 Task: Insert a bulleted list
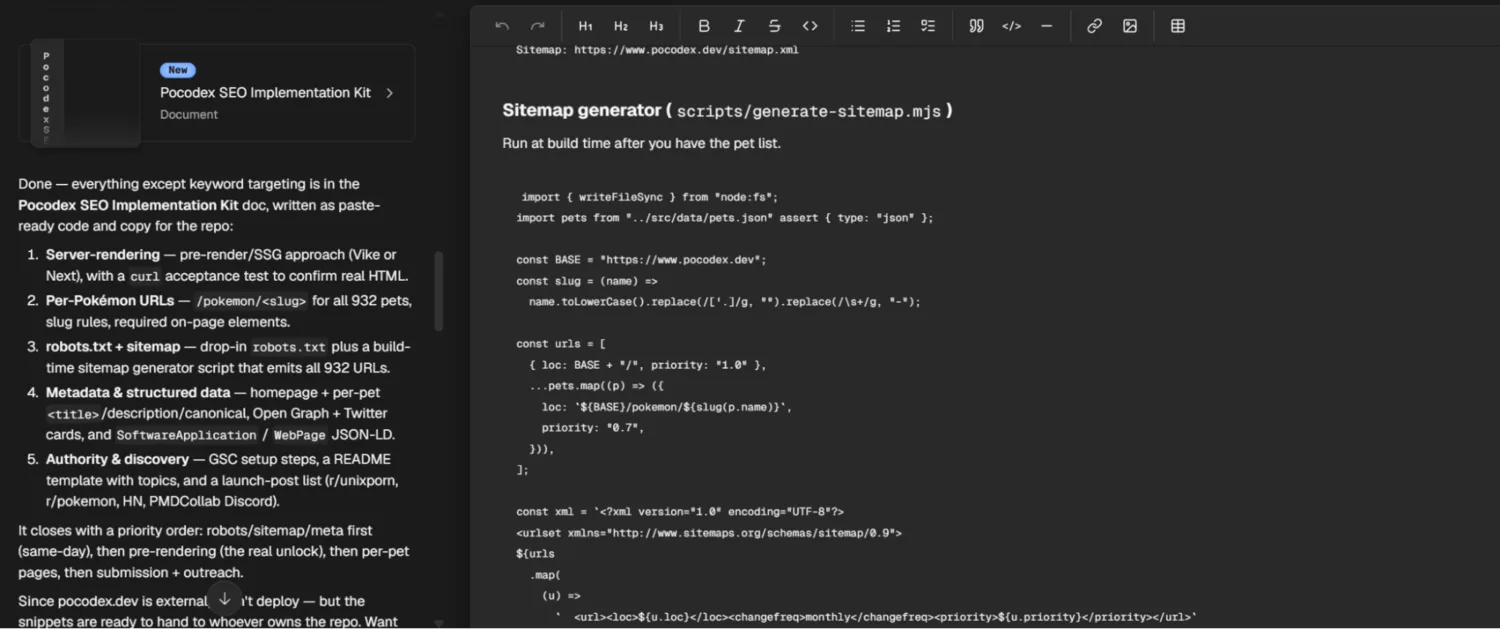pyautogui.click(x=858, y=26)
